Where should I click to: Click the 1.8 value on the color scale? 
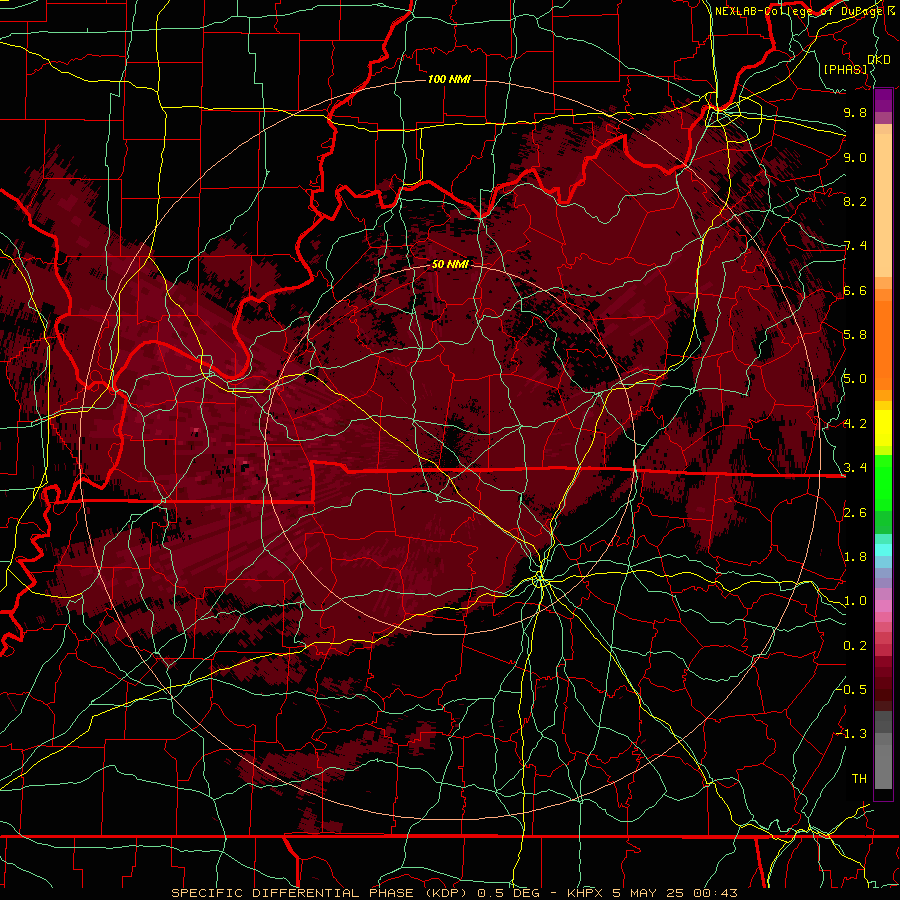tap(855, 557)
